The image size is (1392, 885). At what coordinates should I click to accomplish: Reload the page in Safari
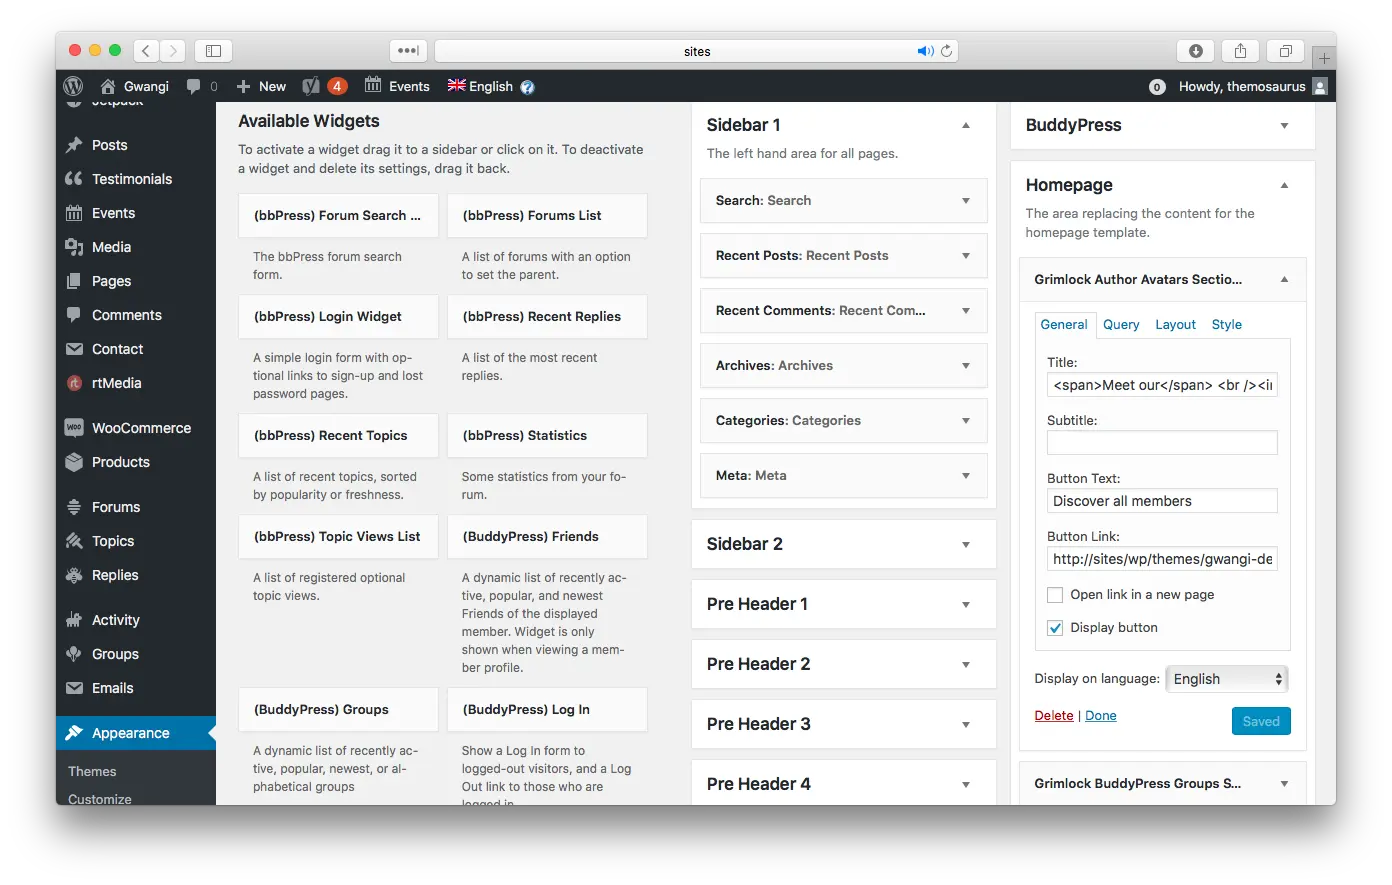pyautogui.click(x=947, y=51)
